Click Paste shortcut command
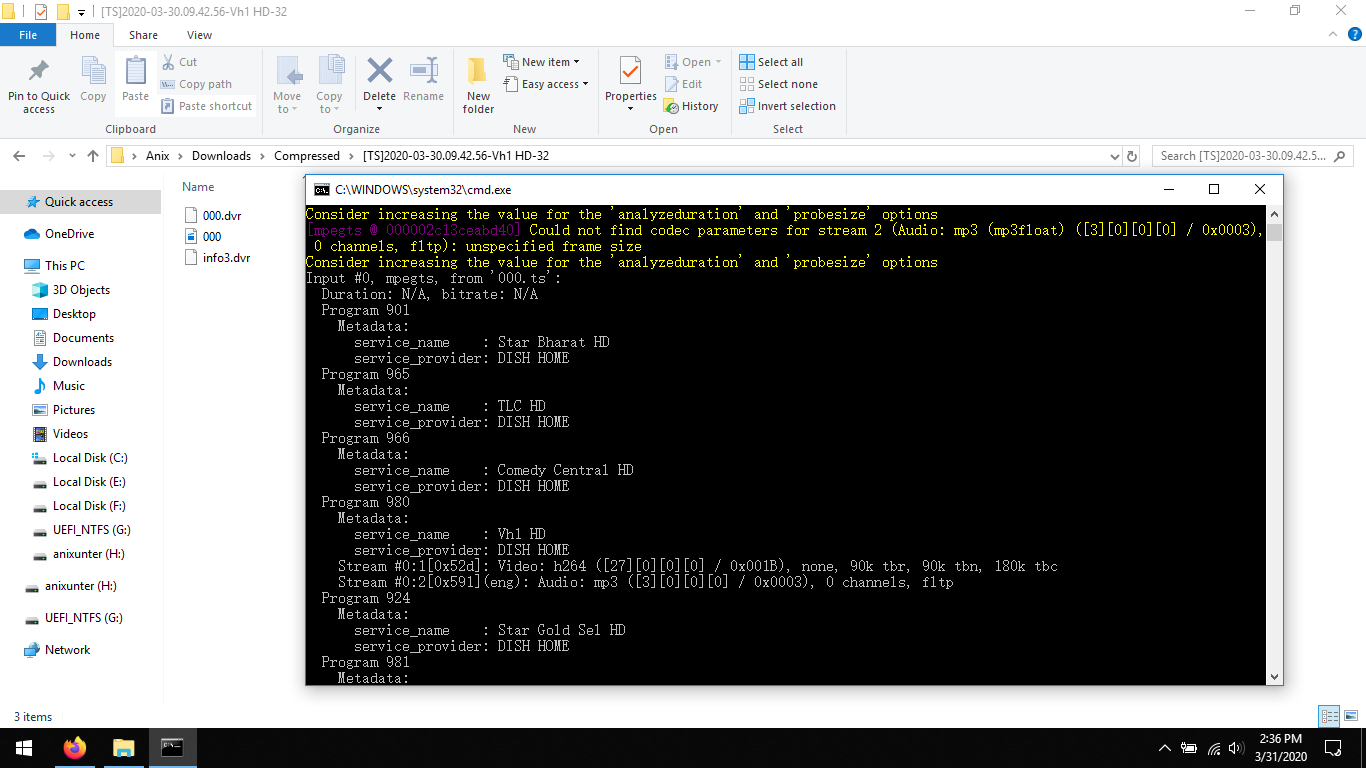This screenshot has height=768, width=1366. pyautogui.click(x=206, y=106)
